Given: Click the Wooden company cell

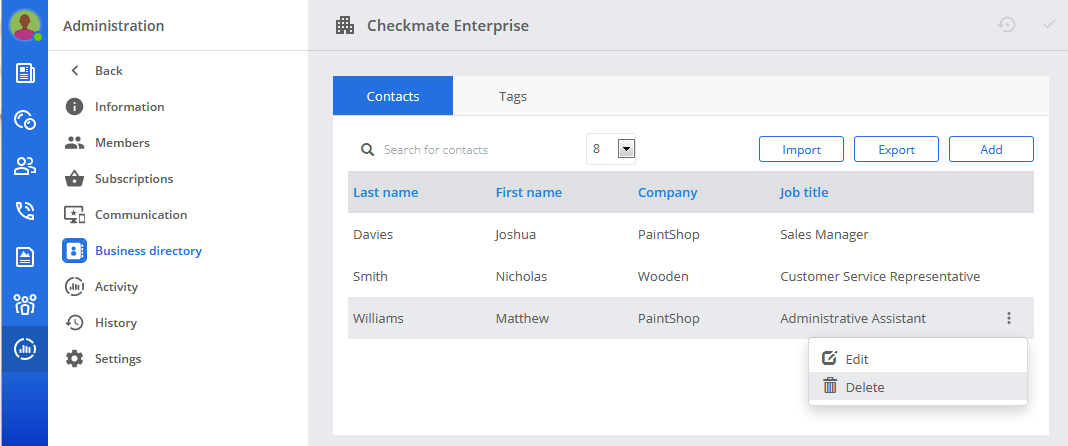Looking at the screenshot, I should coord(663,276).
